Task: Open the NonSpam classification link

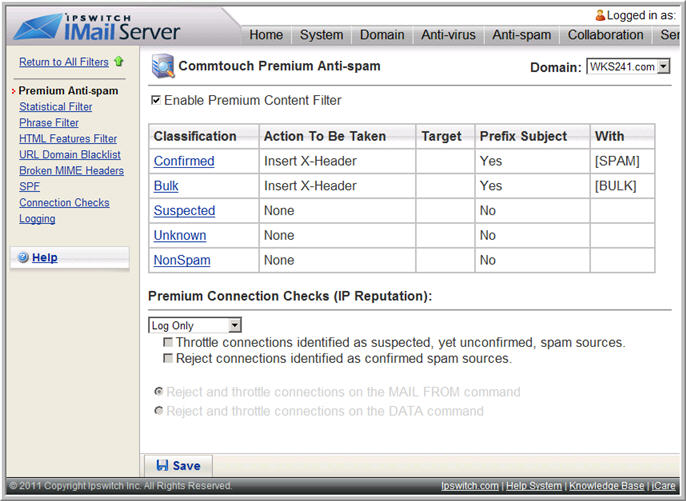Action: [x=182, y=260]
